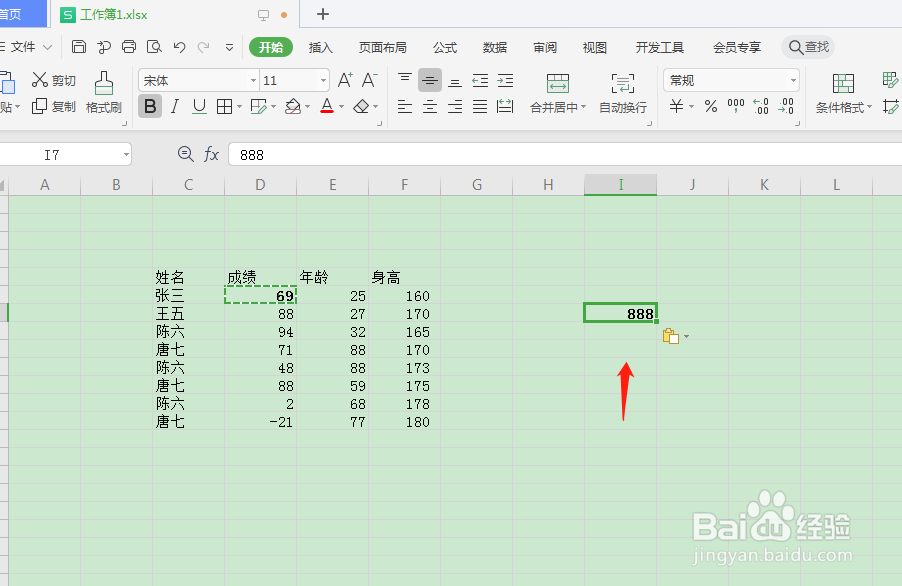The image size is (902, 586).
Task: Open the font color dropdown arrow
Action: 341,106
